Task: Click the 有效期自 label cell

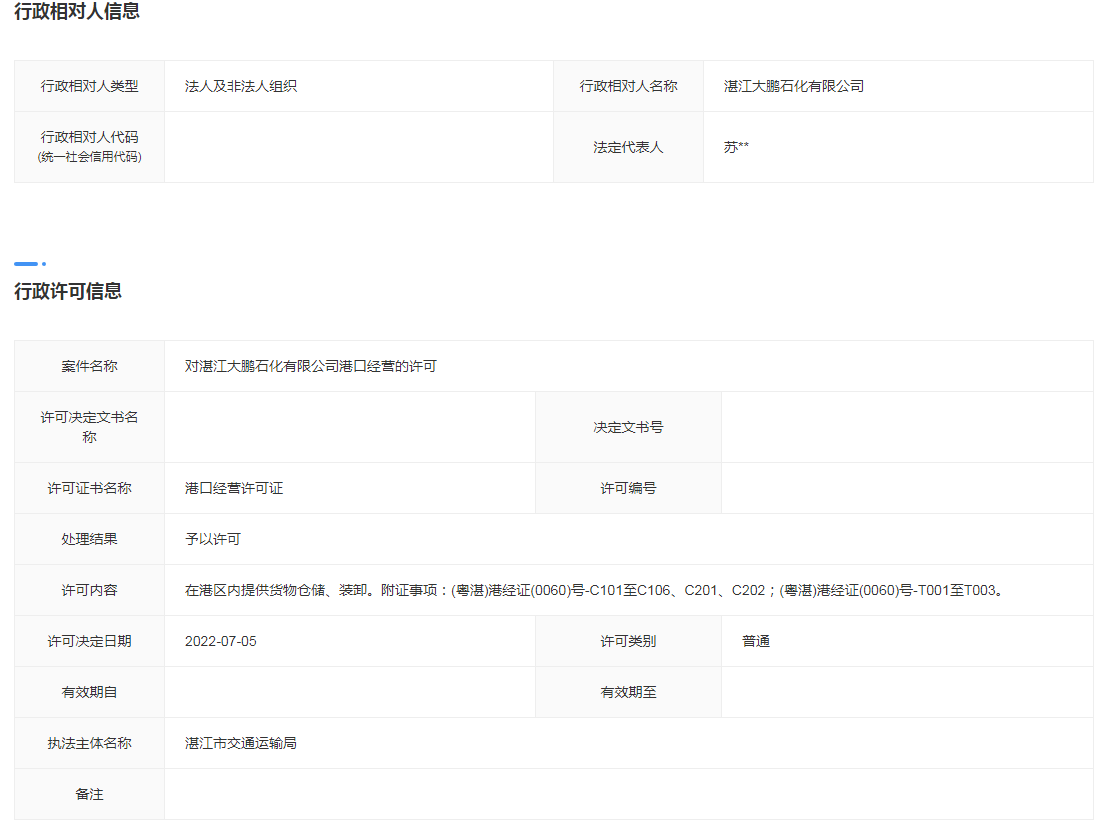Action: tap(90, 692)
